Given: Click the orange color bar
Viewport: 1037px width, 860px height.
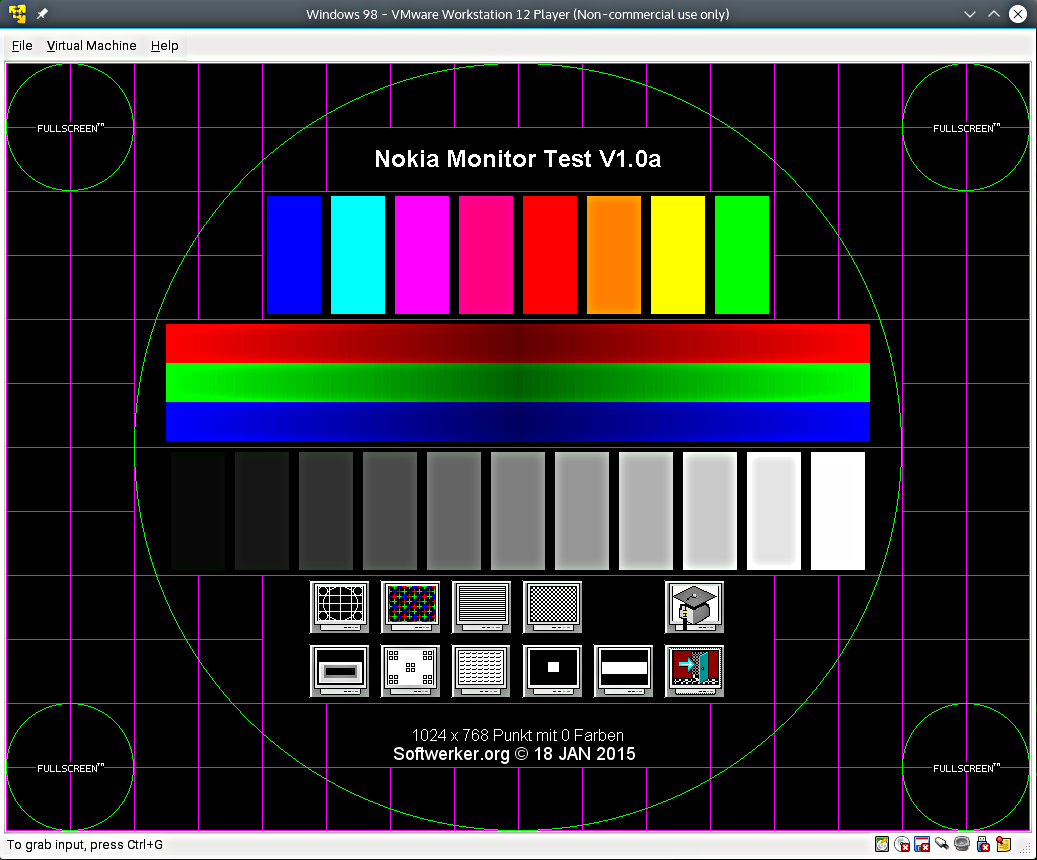Looking at the screenshot, I should point(614,254).
